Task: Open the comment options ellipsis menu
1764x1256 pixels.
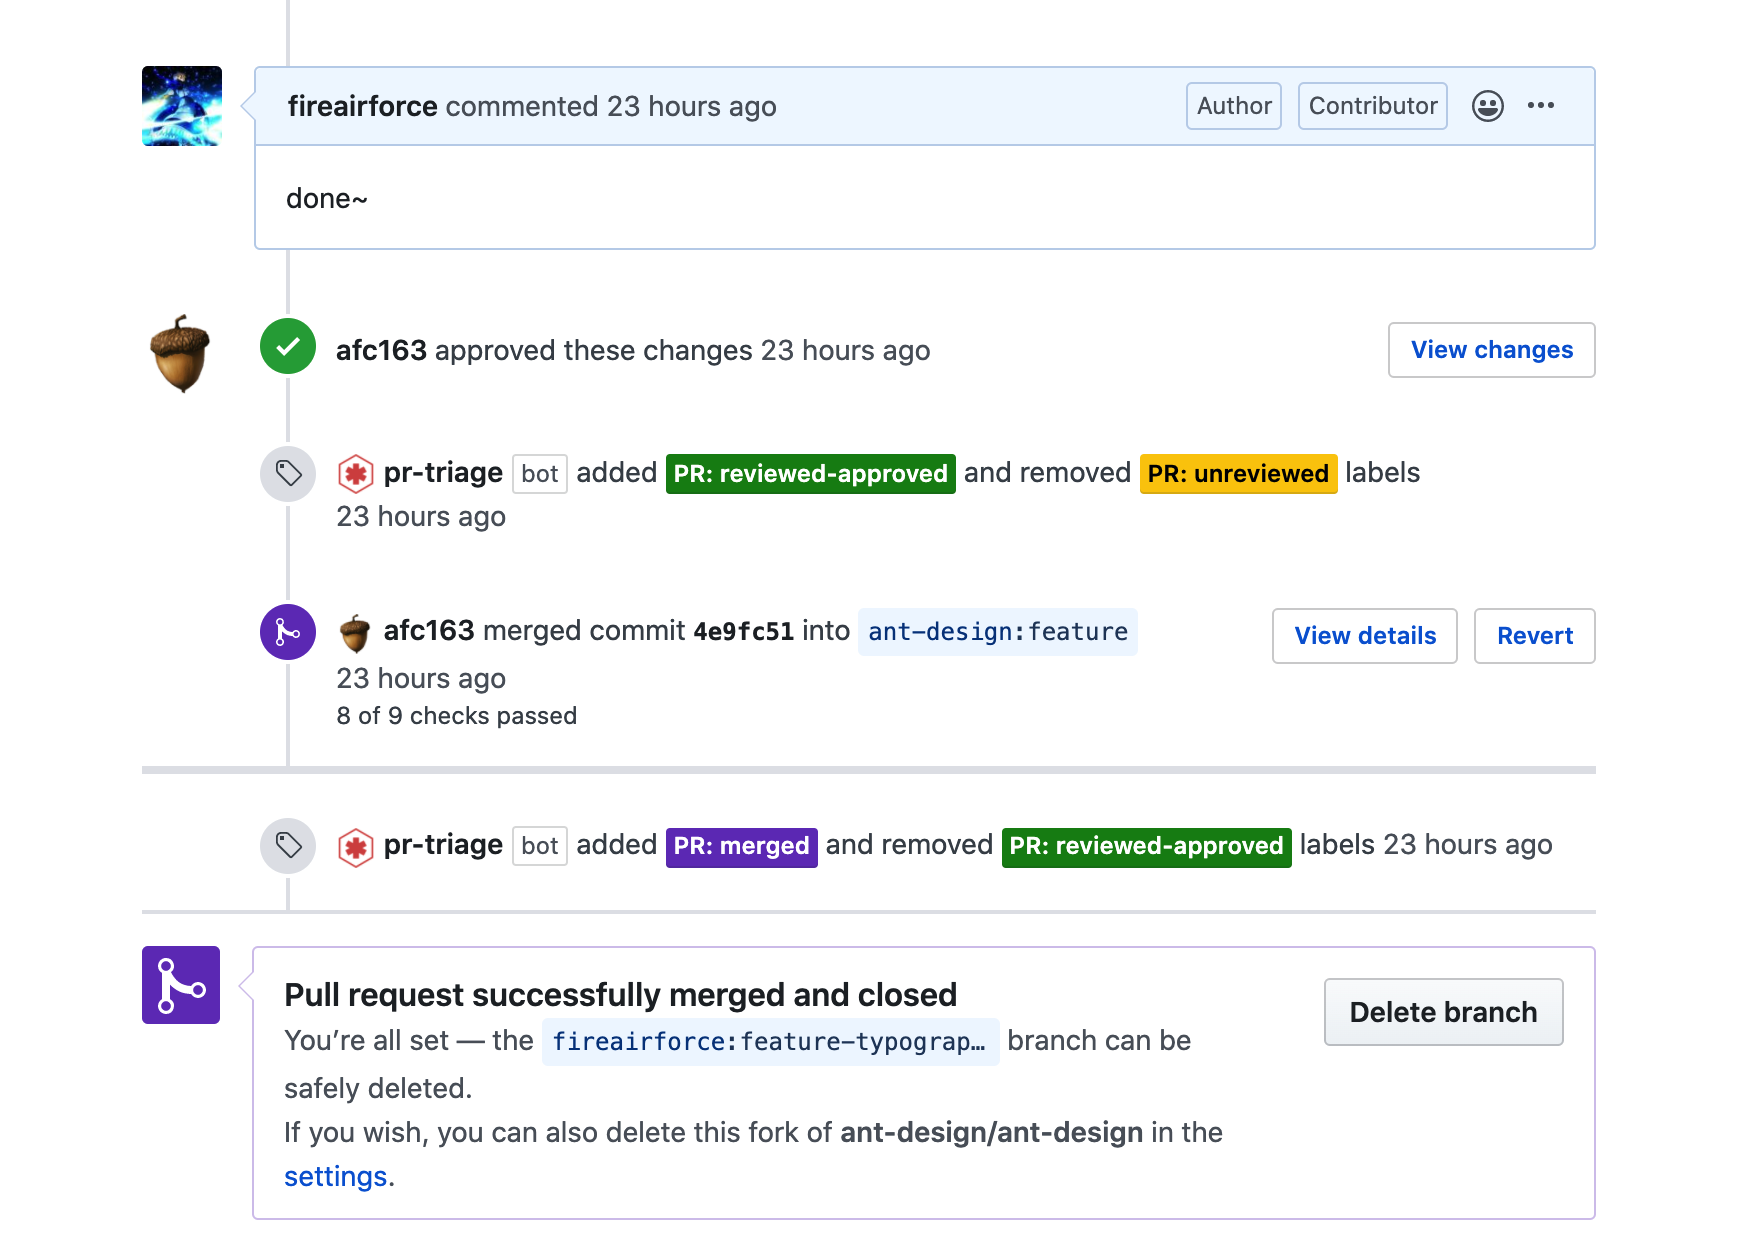Action: click(x=1540, y=106)
